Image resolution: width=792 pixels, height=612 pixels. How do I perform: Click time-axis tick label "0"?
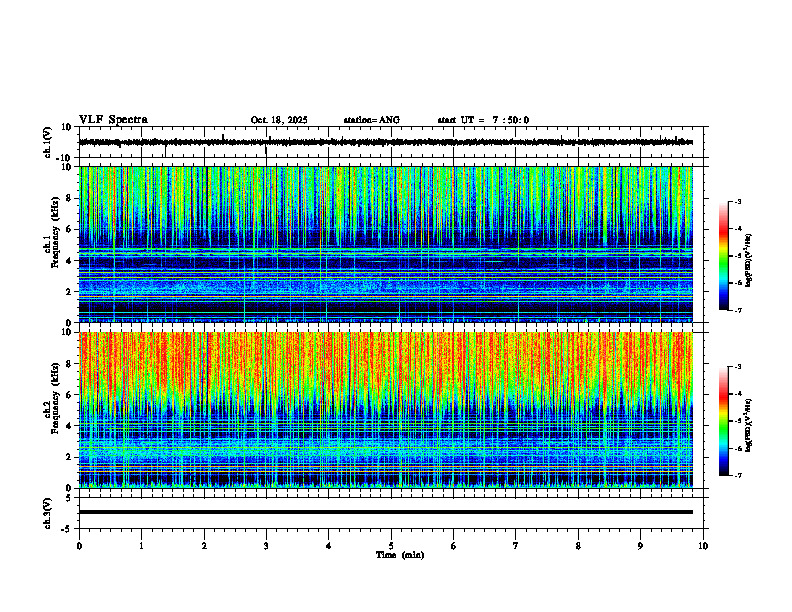click(79, 546)
